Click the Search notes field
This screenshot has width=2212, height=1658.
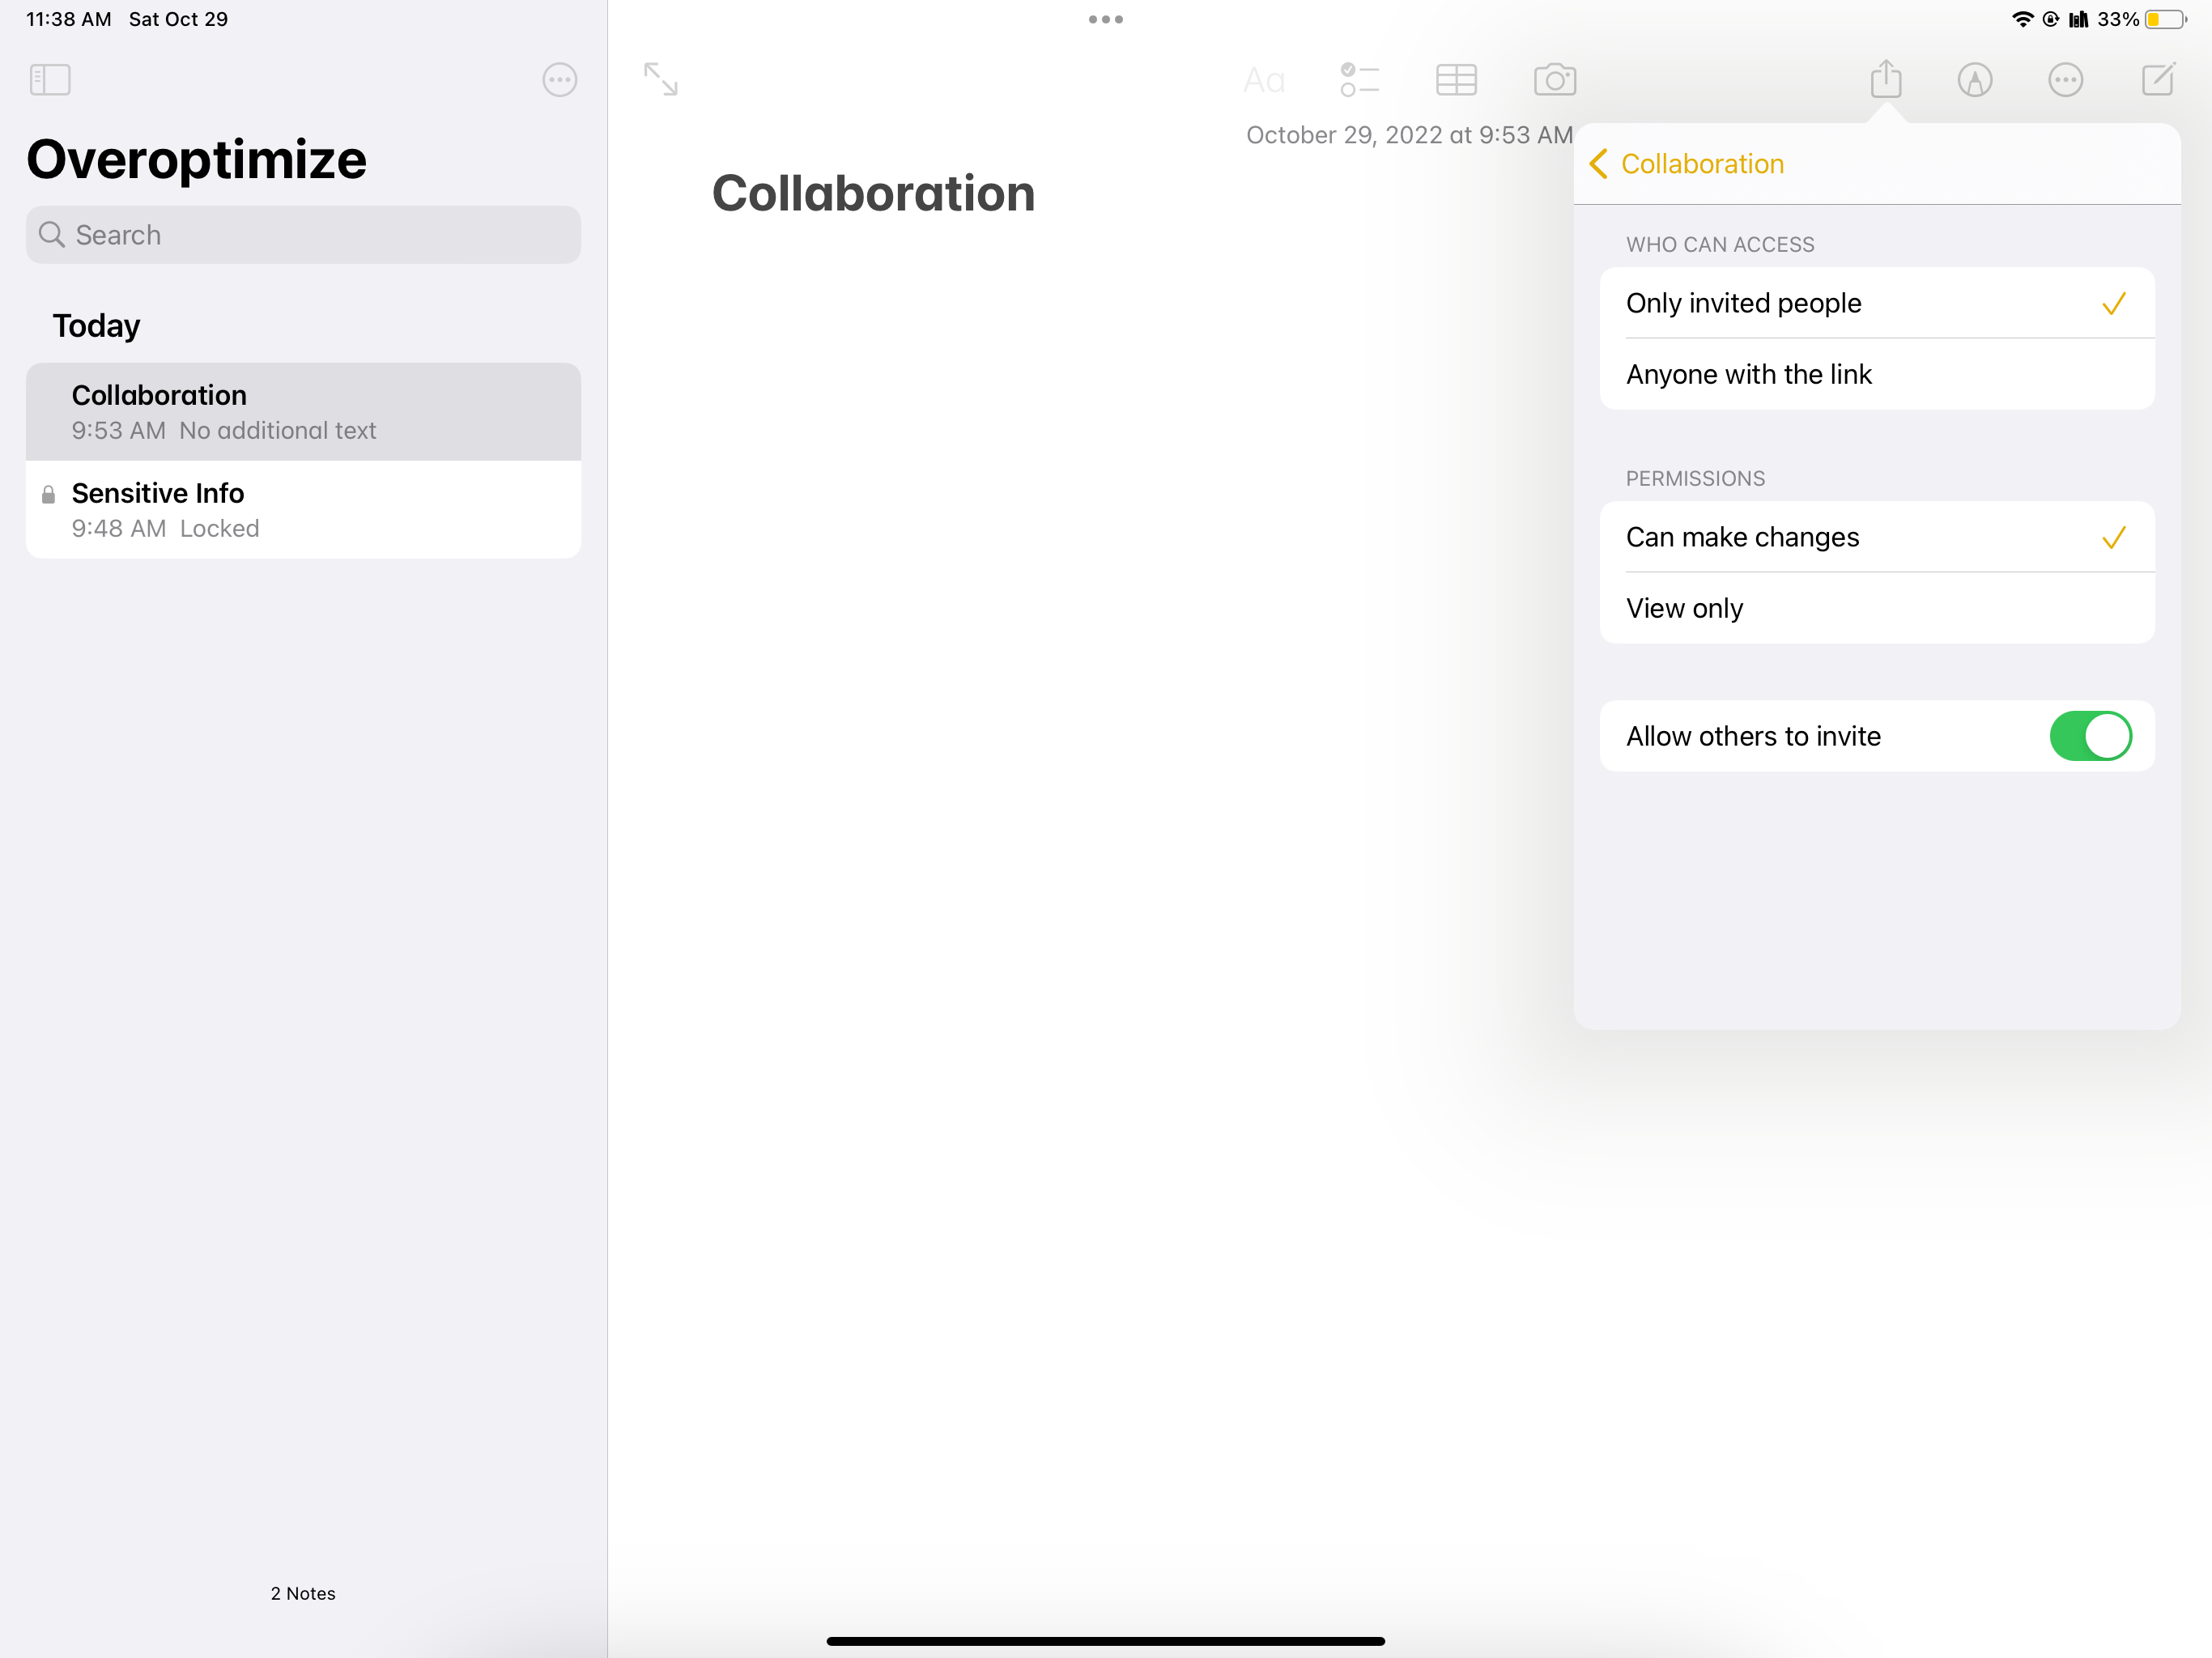click(x=303, y=235)
